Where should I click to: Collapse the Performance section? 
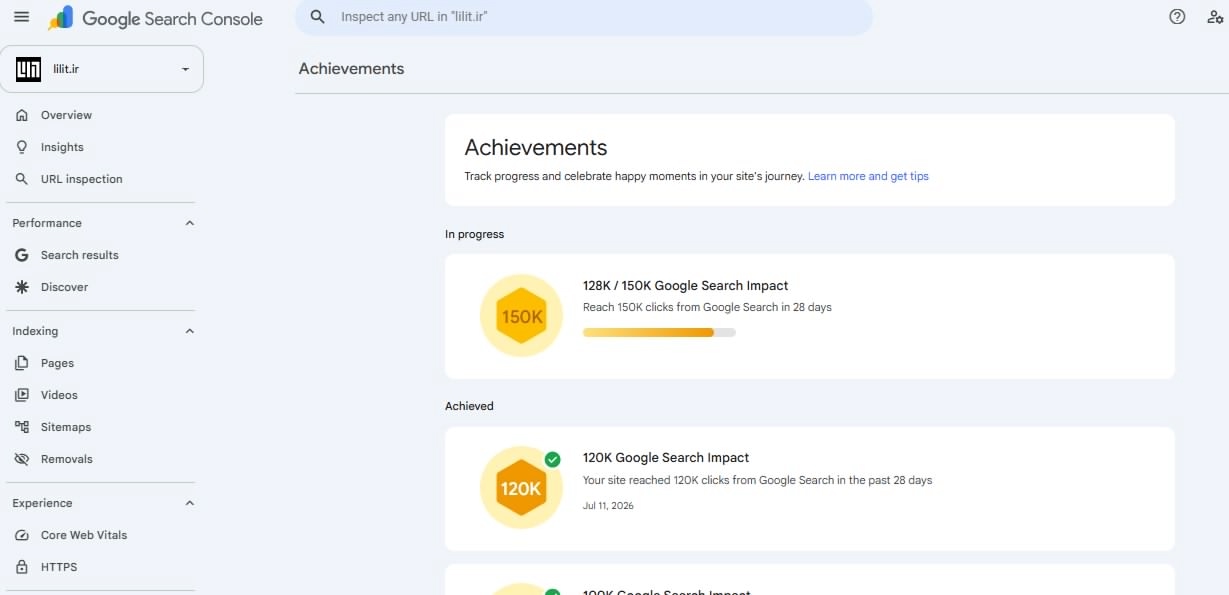coord(190,223)
